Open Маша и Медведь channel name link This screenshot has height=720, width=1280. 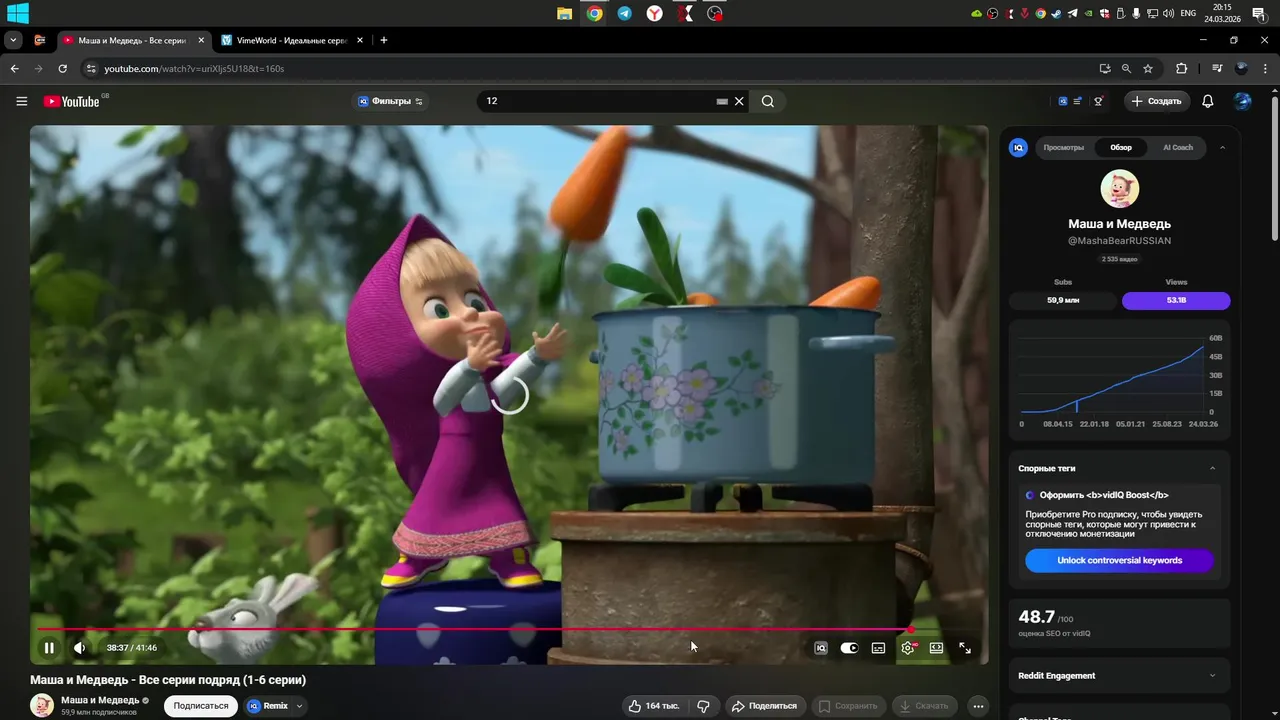tap(100, 700)
